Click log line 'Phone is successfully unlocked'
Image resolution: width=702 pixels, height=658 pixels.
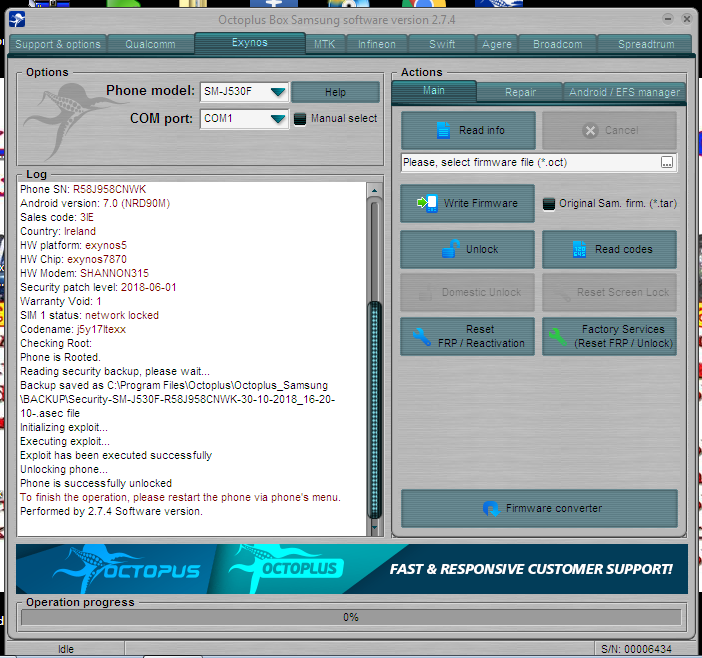96,483
